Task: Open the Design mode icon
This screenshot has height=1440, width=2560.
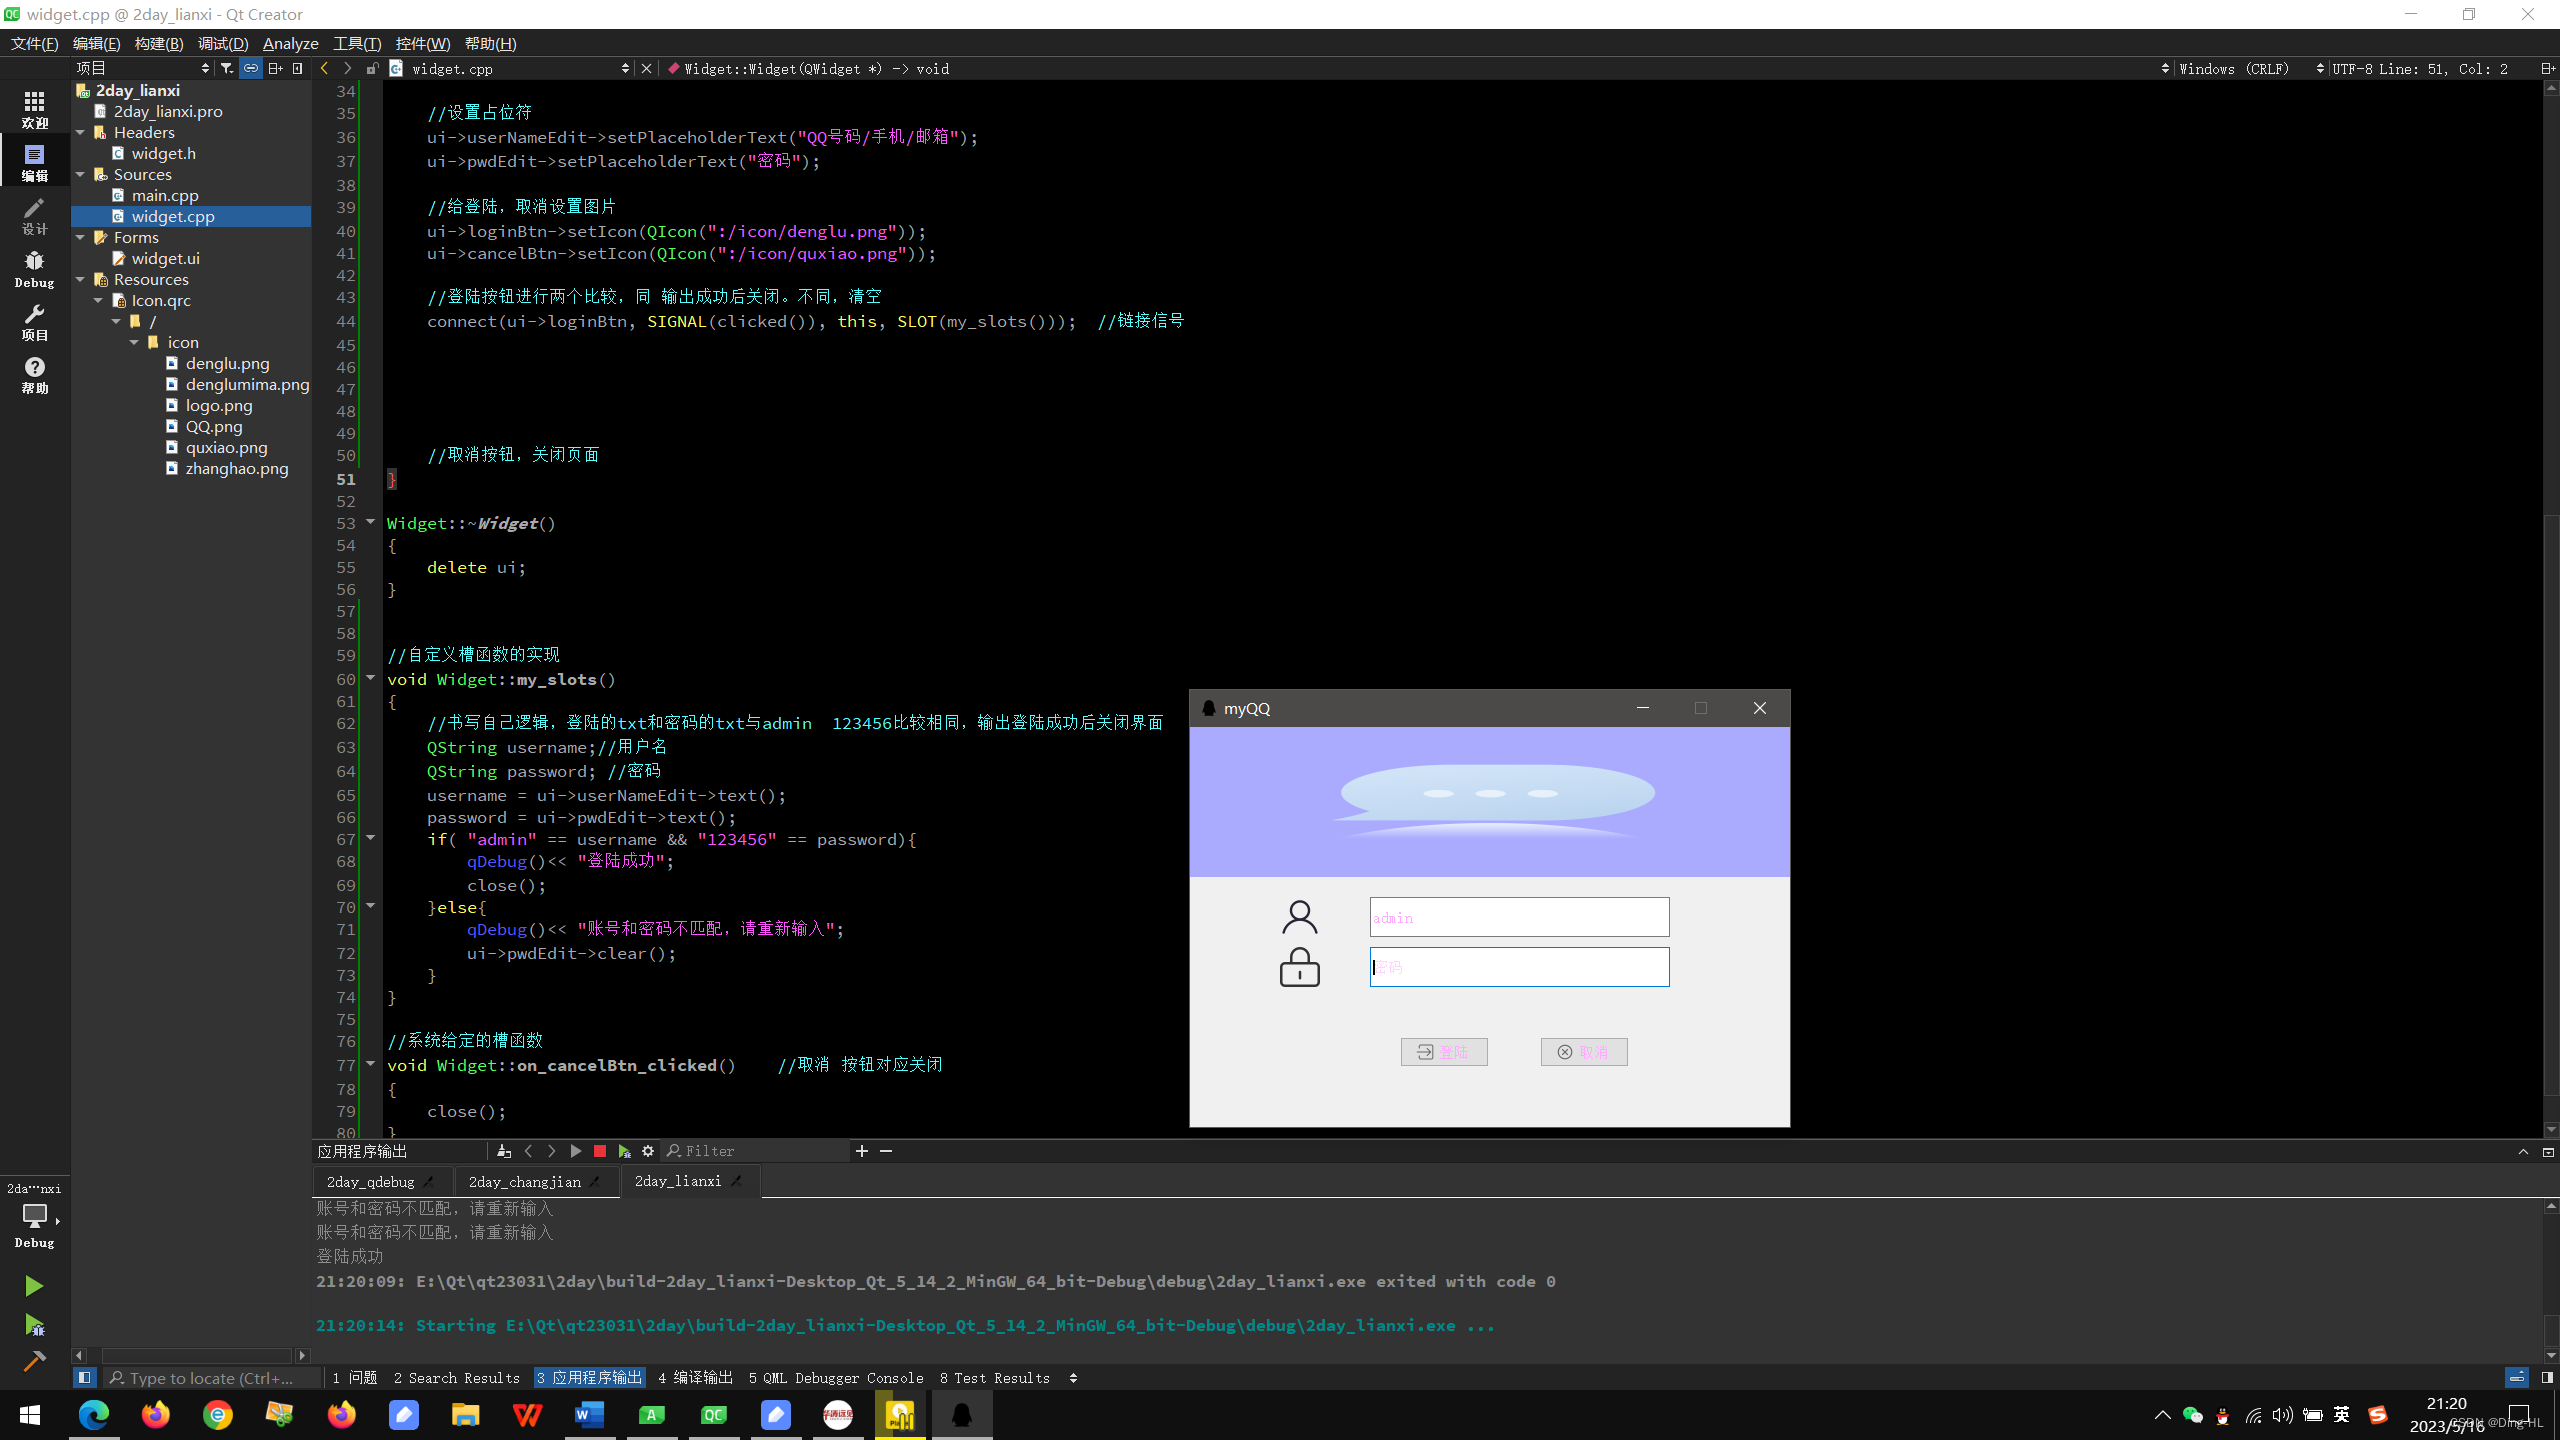Action: (34, 214)
